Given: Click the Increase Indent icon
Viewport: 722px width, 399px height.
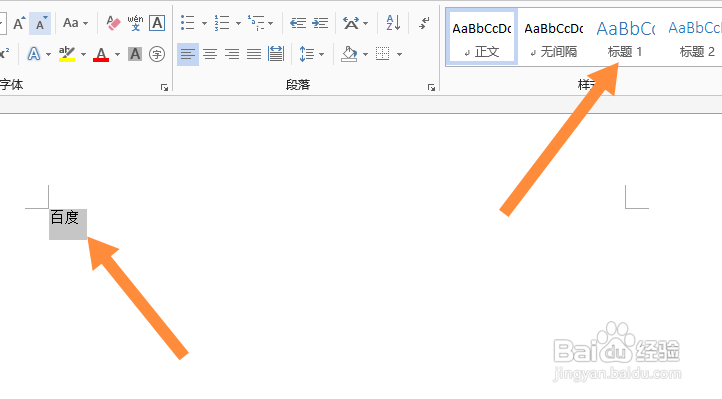Looking at the screenshot, I should (320, 23).
